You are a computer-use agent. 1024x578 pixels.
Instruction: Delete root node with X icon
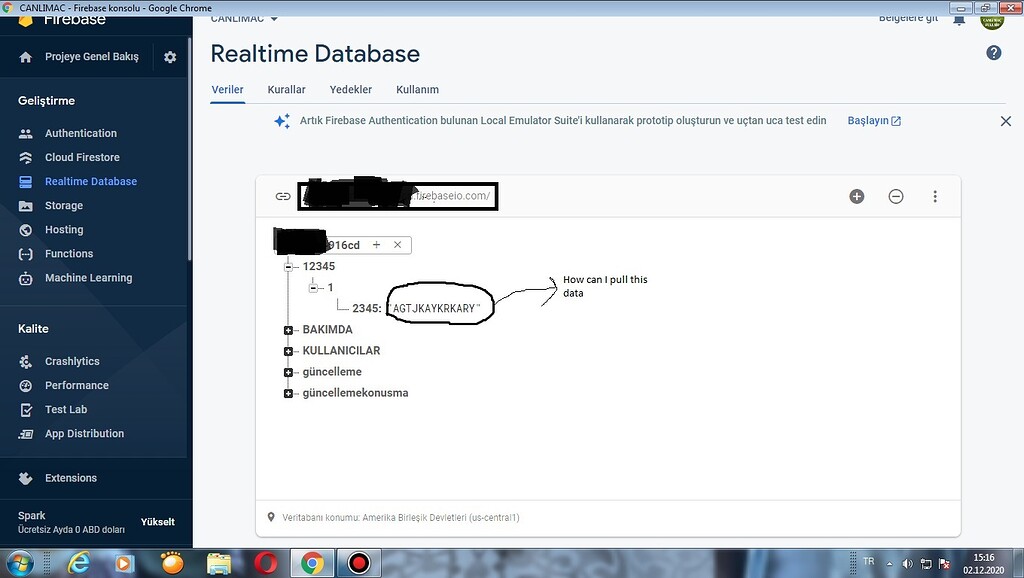(397, 245)
